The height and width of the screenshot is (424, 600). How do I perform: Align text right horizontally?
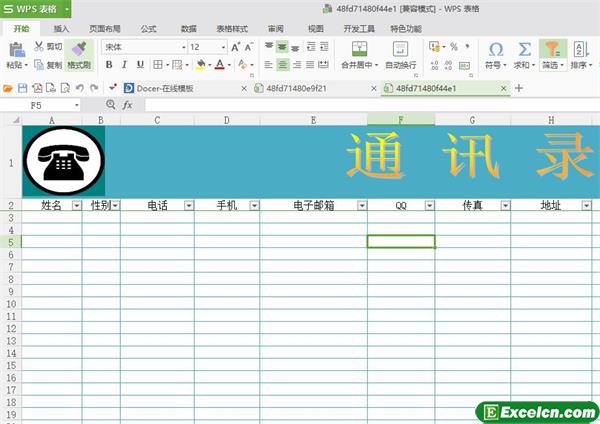[297, 65]
